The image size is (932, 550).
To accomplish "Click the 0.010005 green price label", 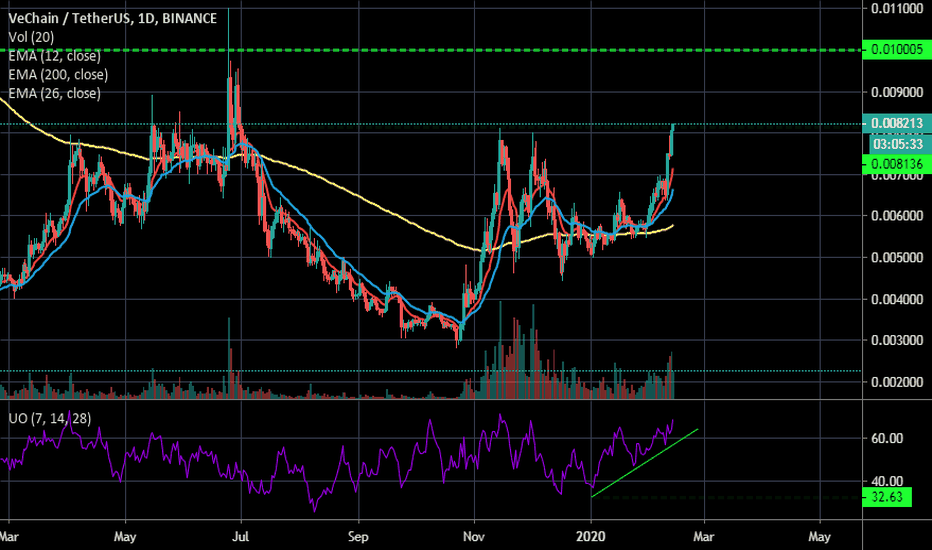I will pyautogui.click(x=896, y=49).
